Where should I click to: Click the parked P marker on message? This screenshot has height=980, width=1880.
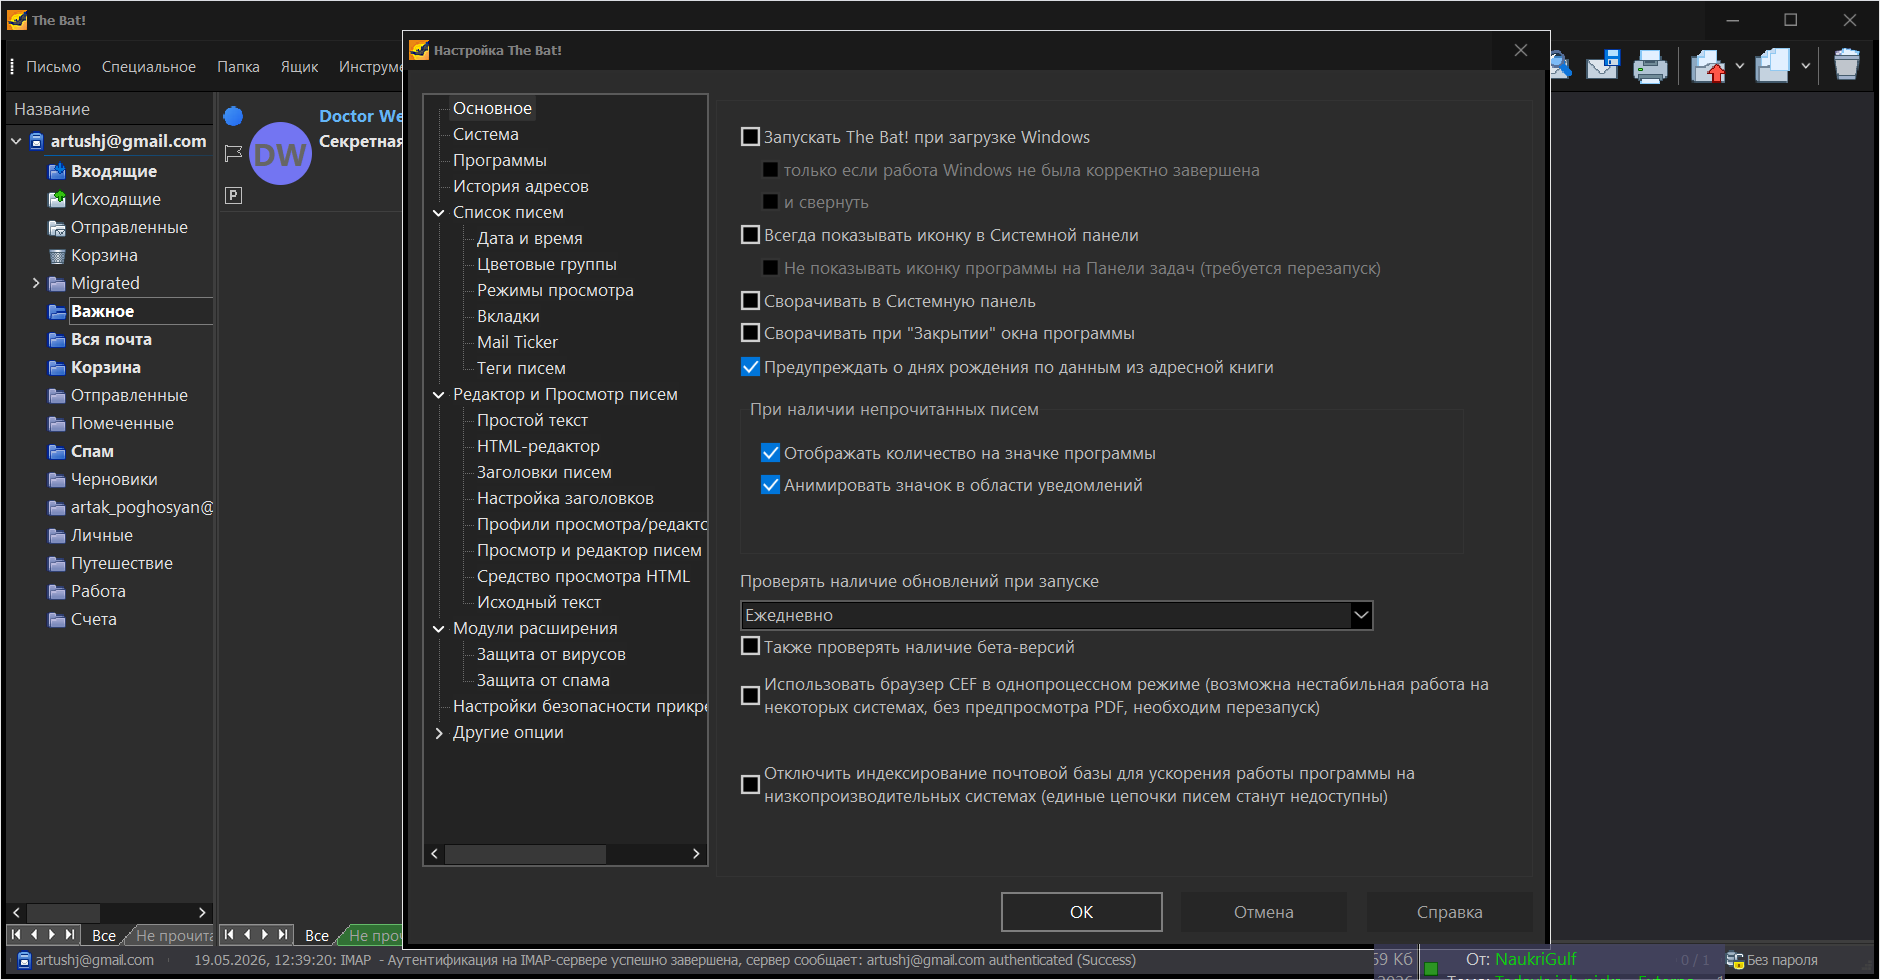[x=233, y=195]
